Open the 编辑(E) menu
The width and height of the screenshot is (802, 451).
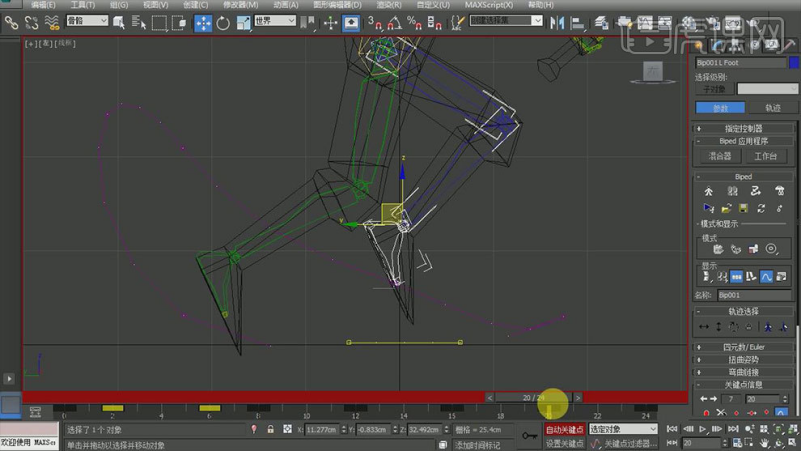pyautogui.click(x=43, y=5)
